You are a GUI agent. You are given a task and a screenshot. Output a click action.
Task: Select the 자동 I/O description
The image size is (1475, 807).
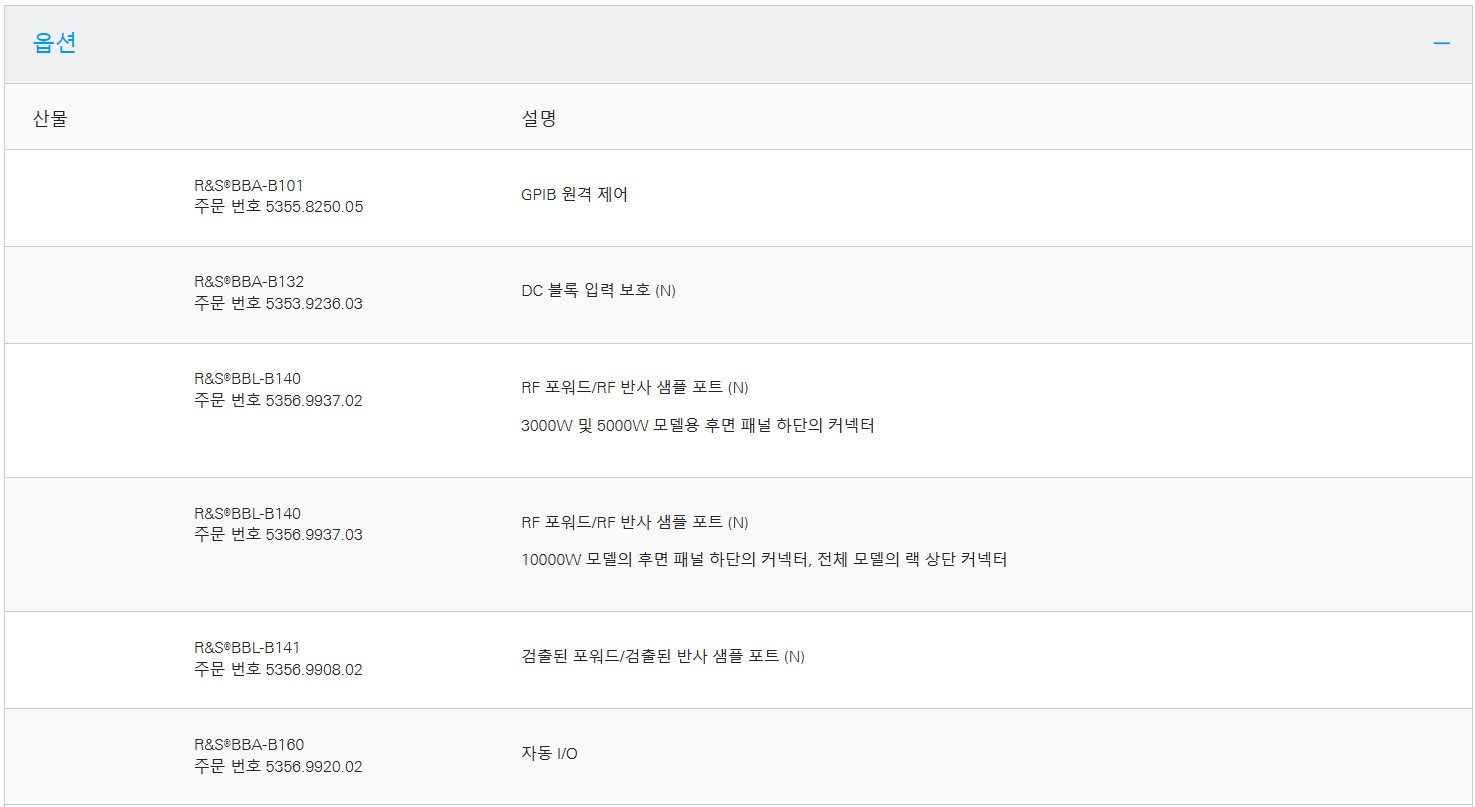(x=549, y=754)
